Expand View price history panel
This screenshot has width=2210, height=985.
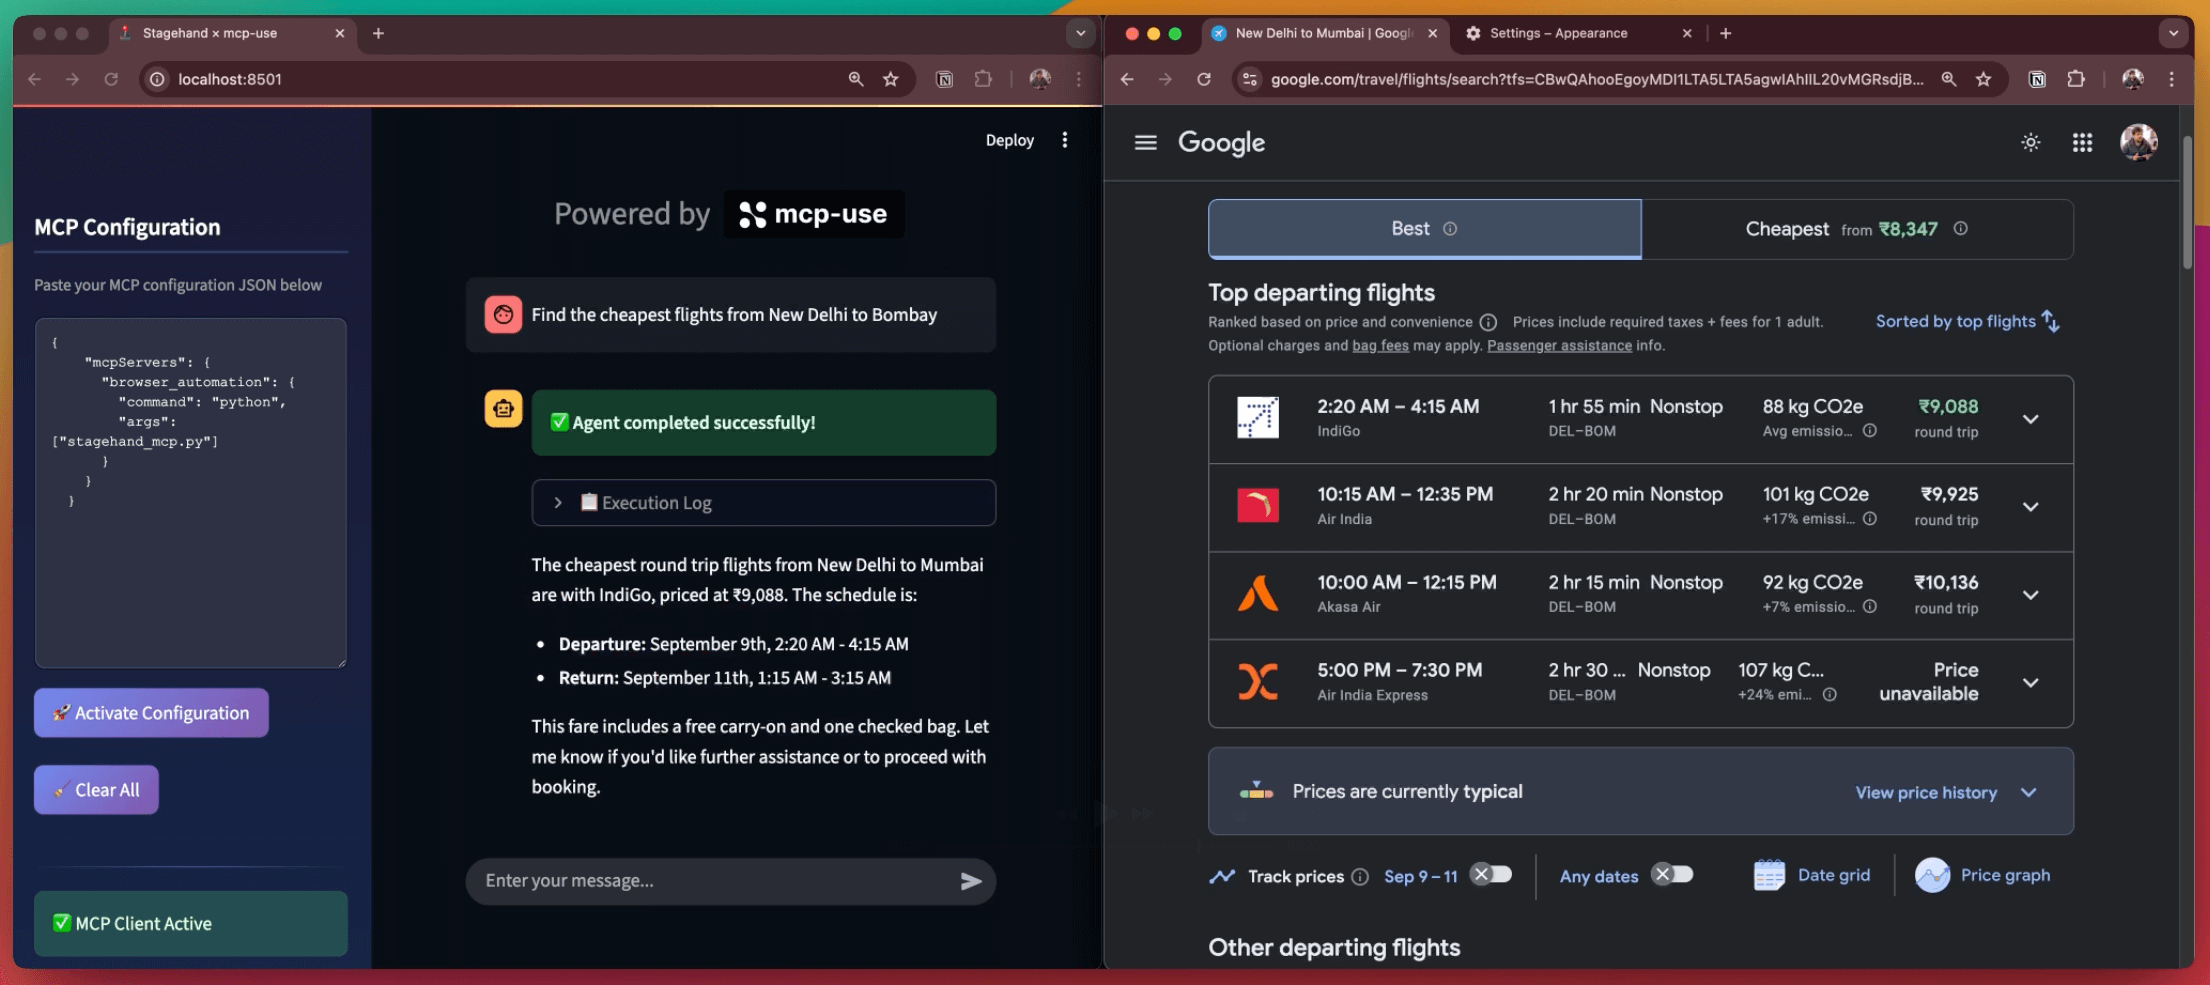tap(1946, 792)
